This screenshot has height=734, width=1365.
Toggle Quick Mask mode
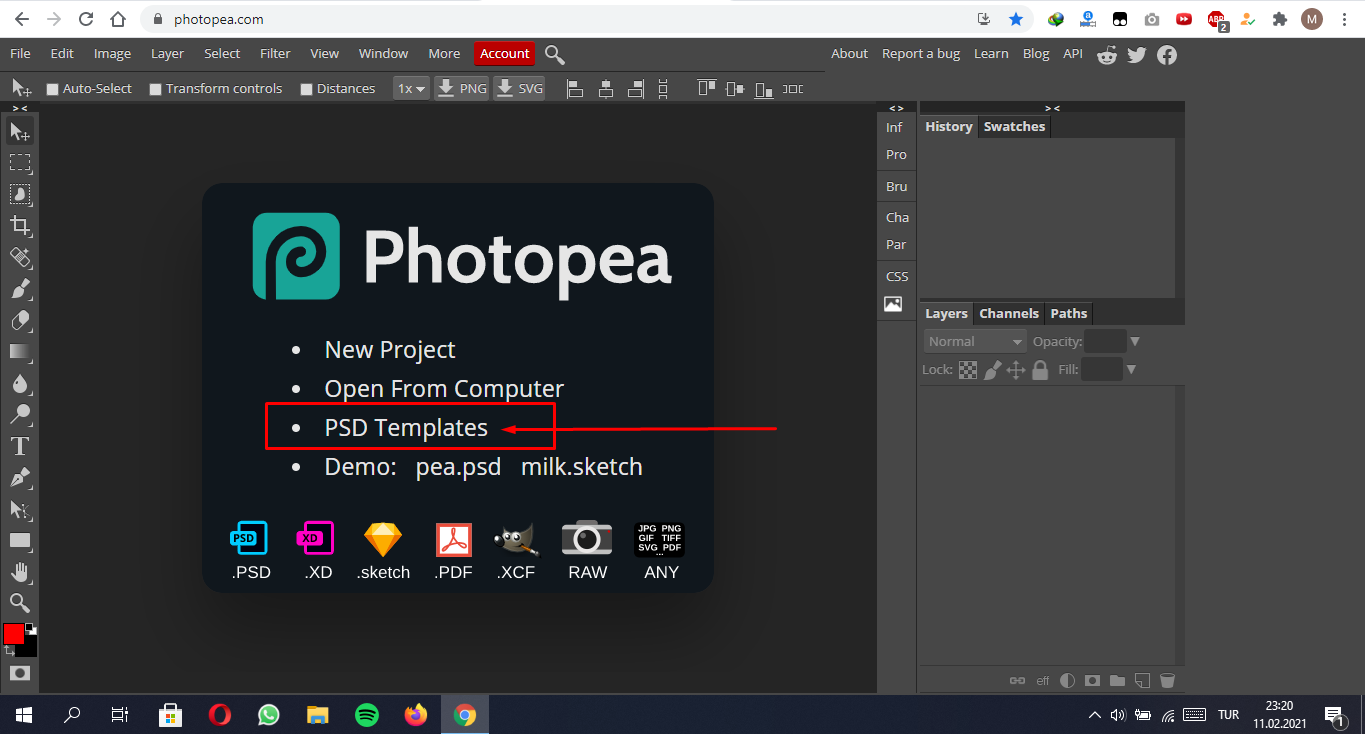20,673
